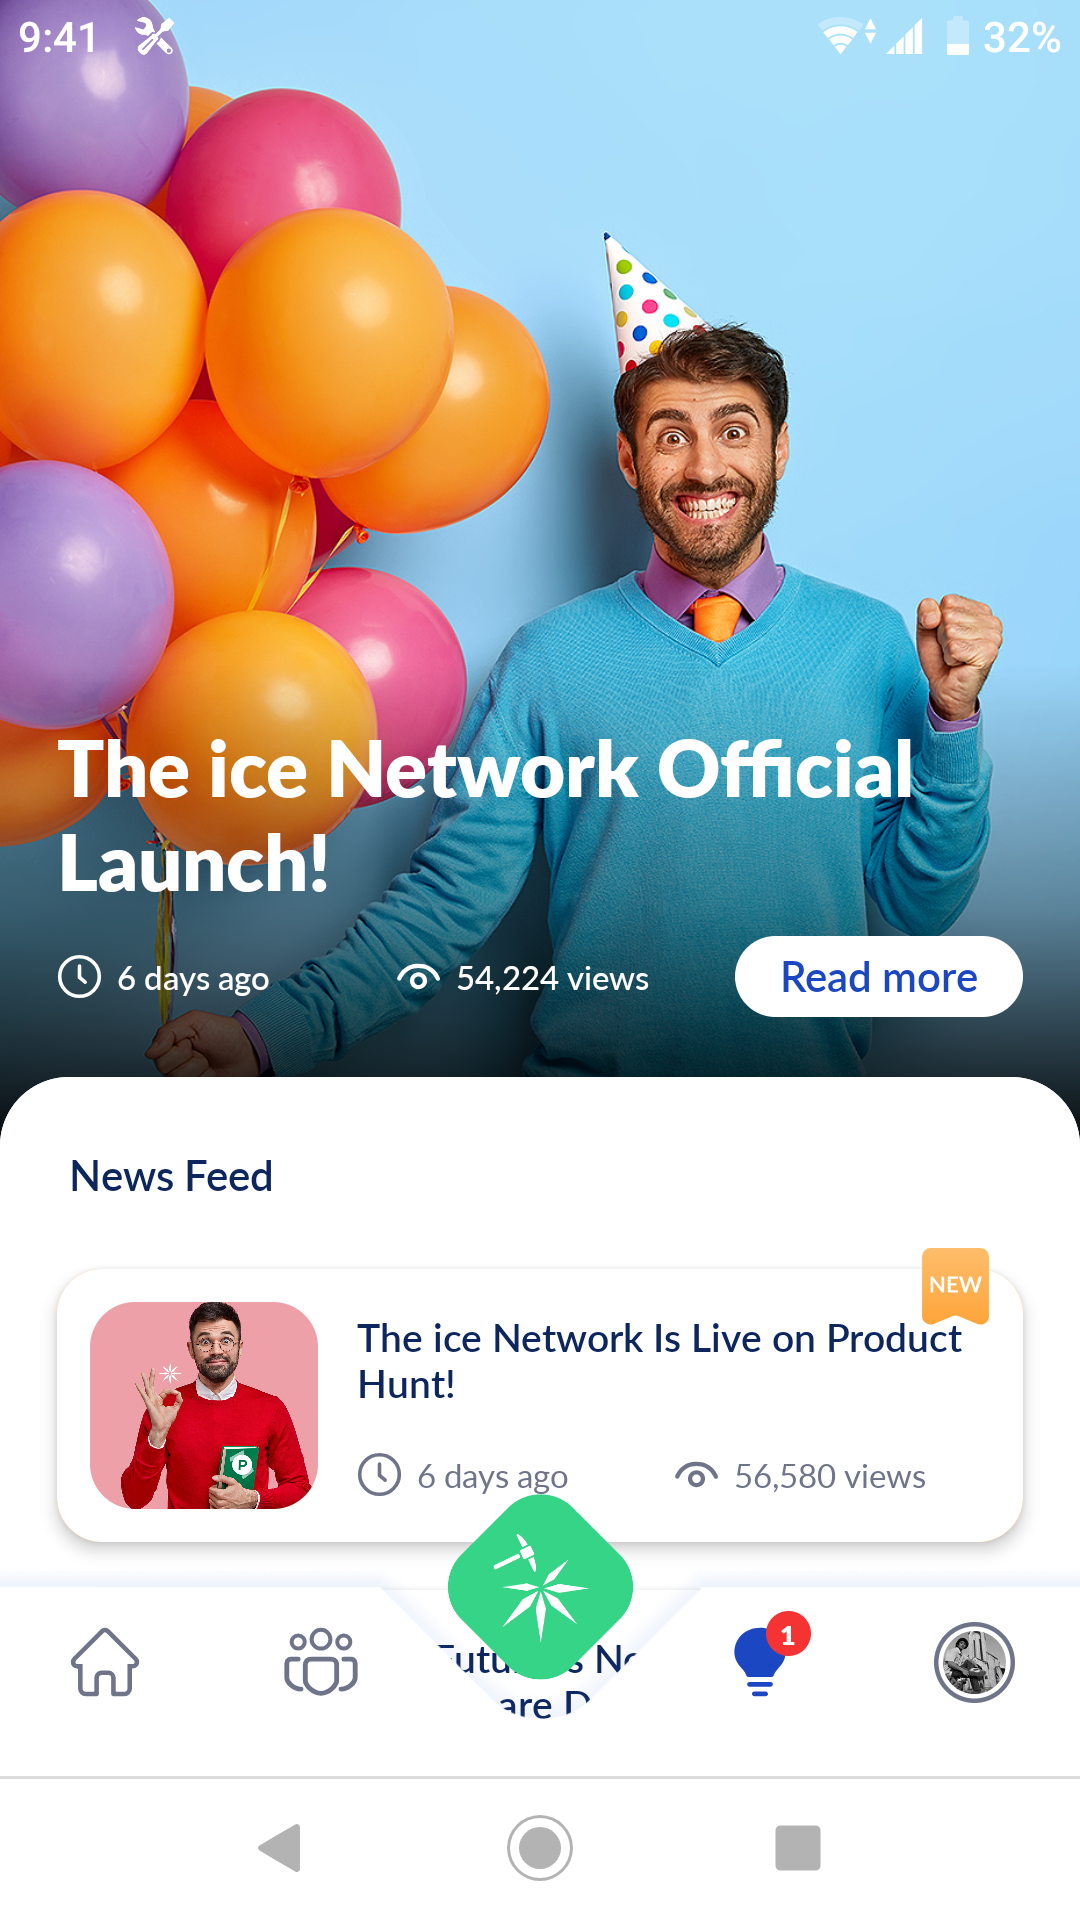Screen dimensions: 1080x1920
Task: Click the eye icon beside 54,224 views
Action: (418, 978)
